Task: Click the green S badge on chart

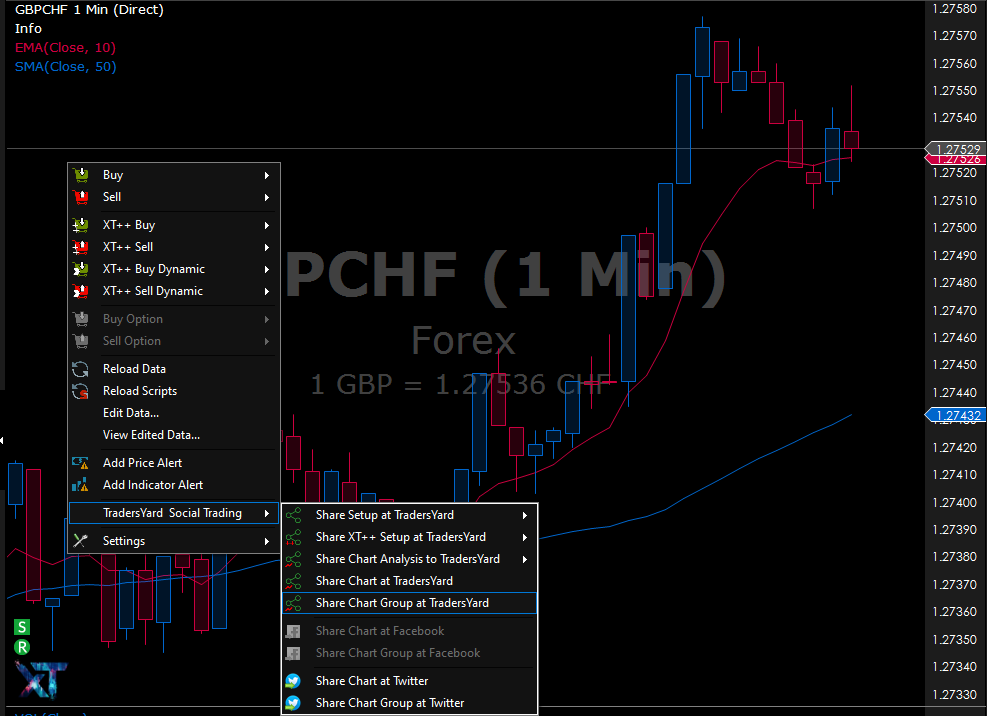Action: tap(22, 627)
